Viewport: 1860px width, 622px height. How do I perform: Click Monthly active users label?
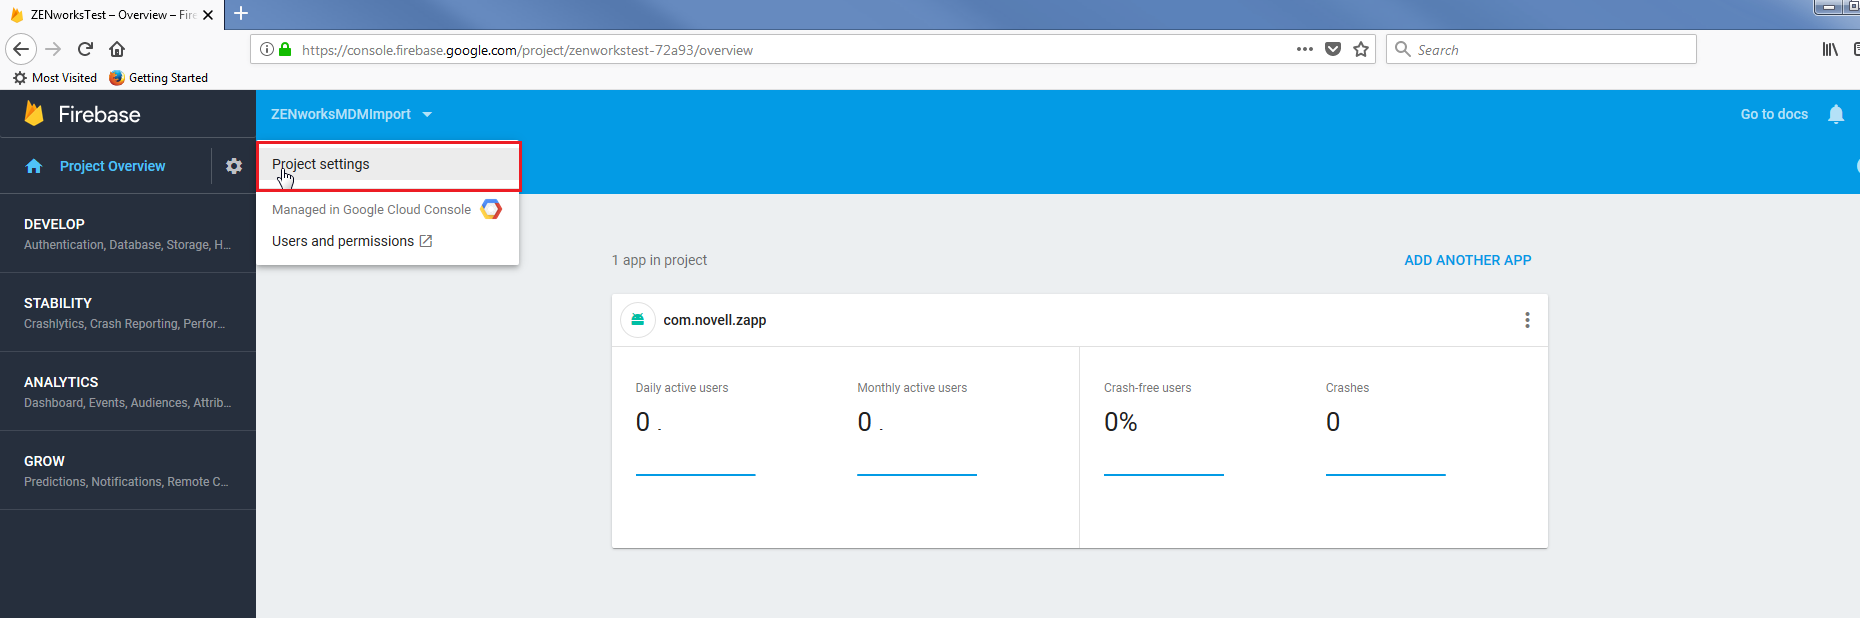(x=912, y=388)
